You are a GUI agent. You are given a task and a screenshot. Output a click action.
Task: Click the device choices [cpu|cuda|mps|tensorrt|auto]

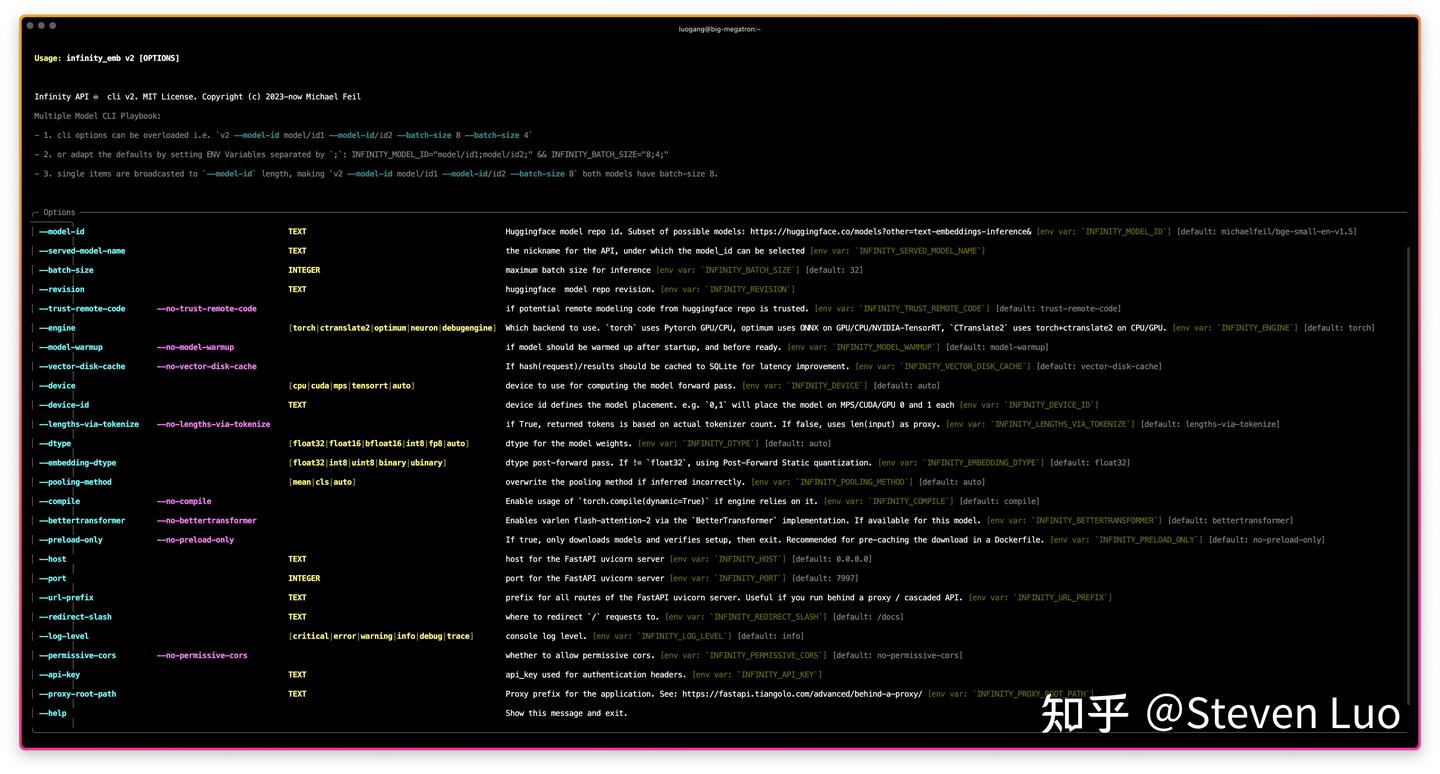click(350, 385)
